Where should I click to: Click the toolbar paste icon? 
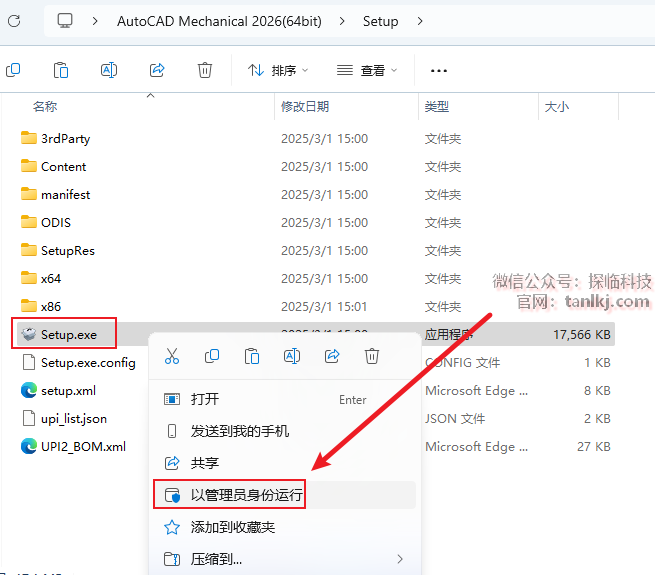tap(61, 70)
